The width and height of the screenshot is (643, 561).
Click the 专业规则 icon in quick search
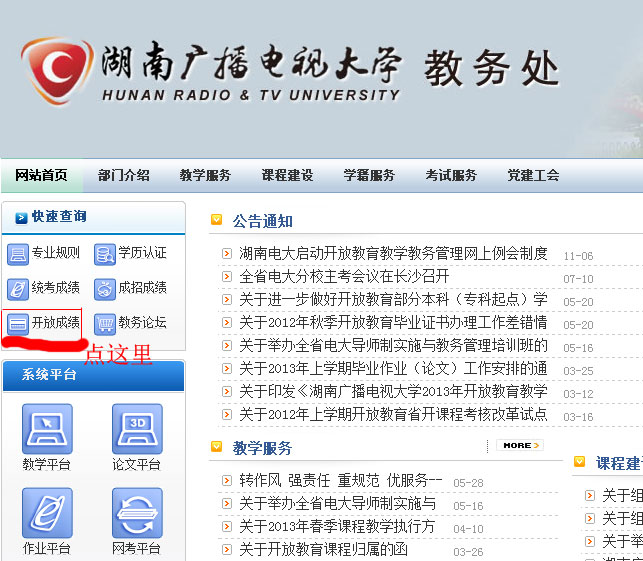17,253
